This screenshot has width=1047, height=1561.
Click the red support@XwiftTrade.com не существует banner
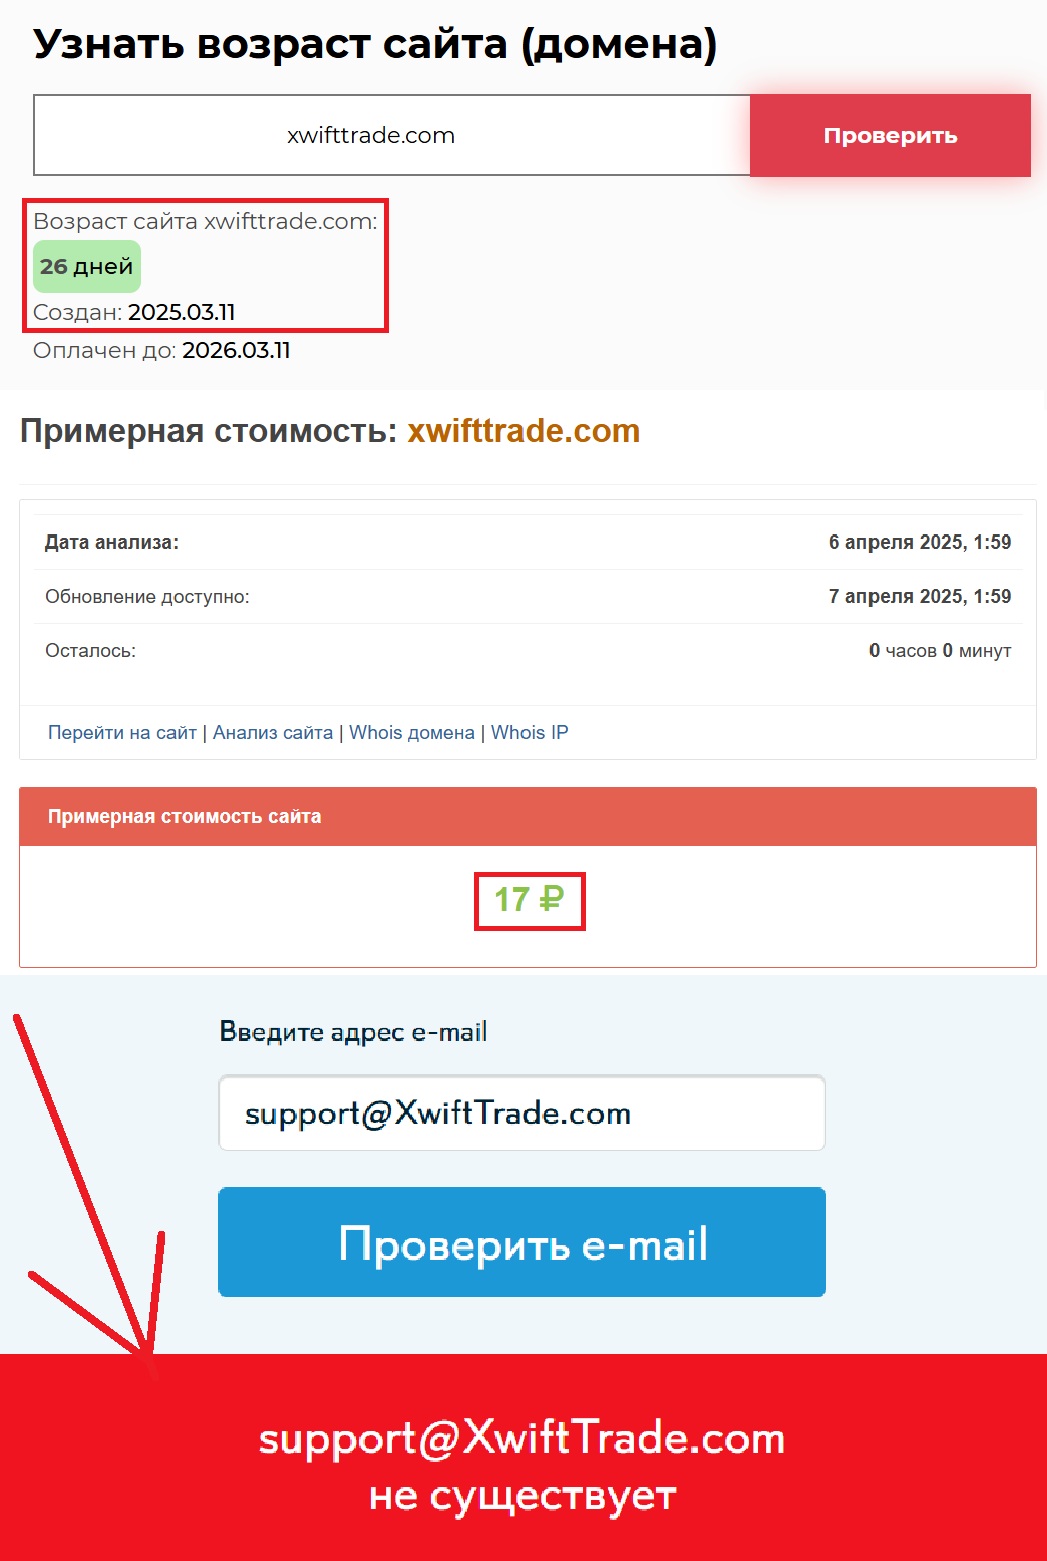tap(523, 1458)
